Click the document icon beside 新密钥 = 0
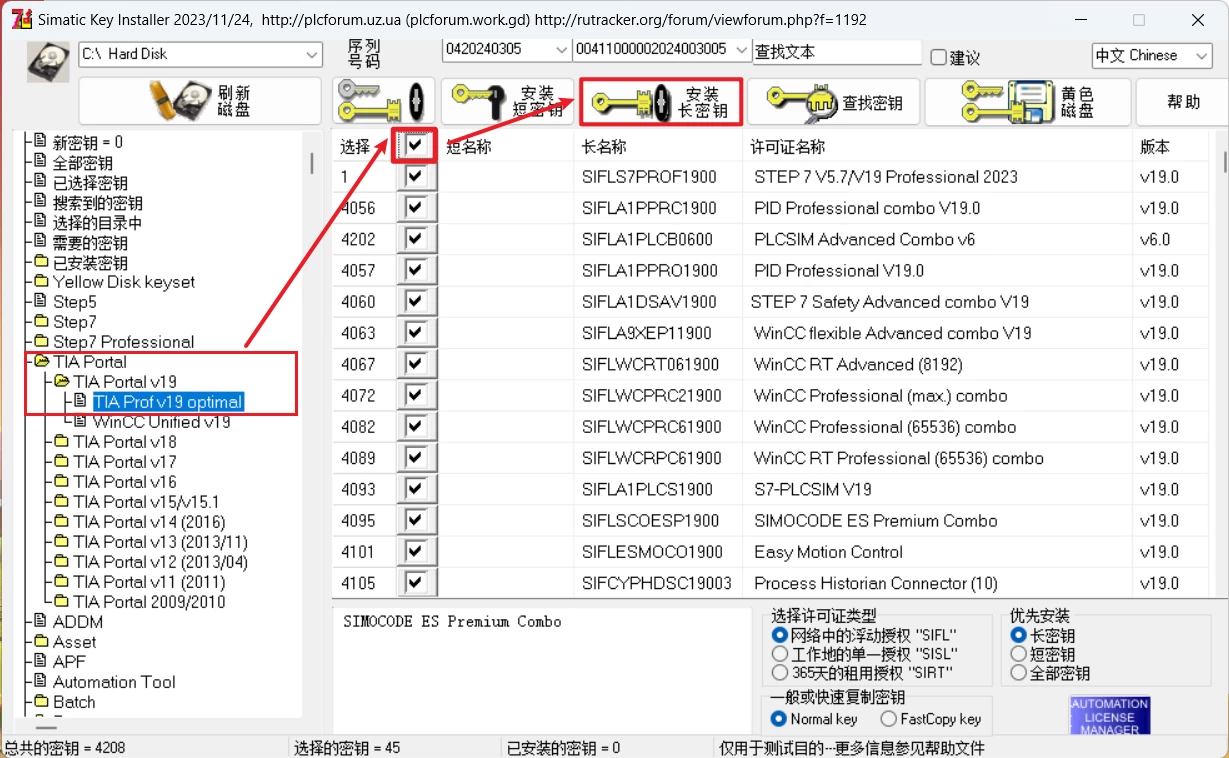 coord(40,142)
